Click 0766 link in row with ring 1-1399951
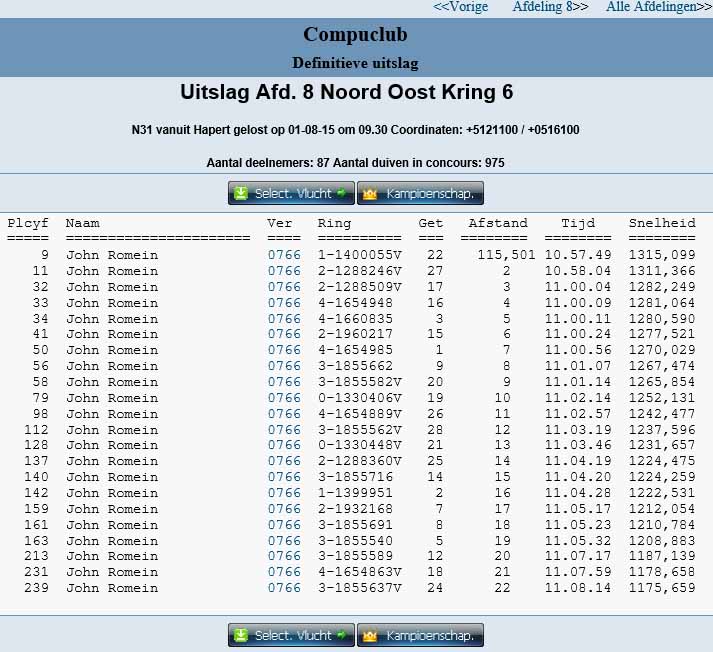The image size is (713, 652). click(x=284, y=492)
